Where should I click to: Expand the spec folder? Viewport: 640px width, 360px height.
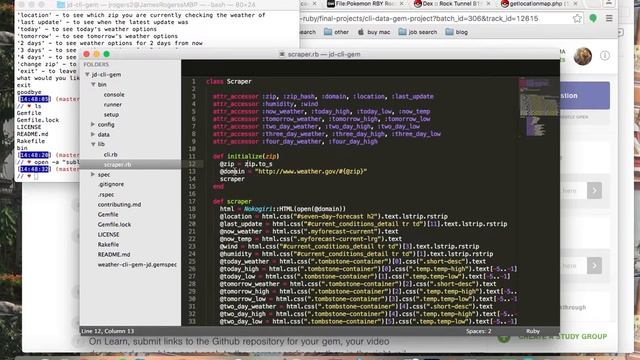click(x=93, y=174)
